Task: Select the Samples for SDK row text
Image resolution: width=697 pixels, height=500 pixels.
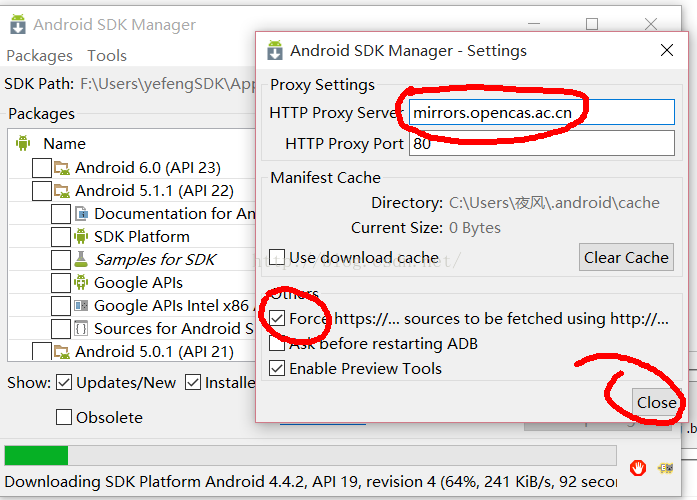Action: tap(155, 260)
